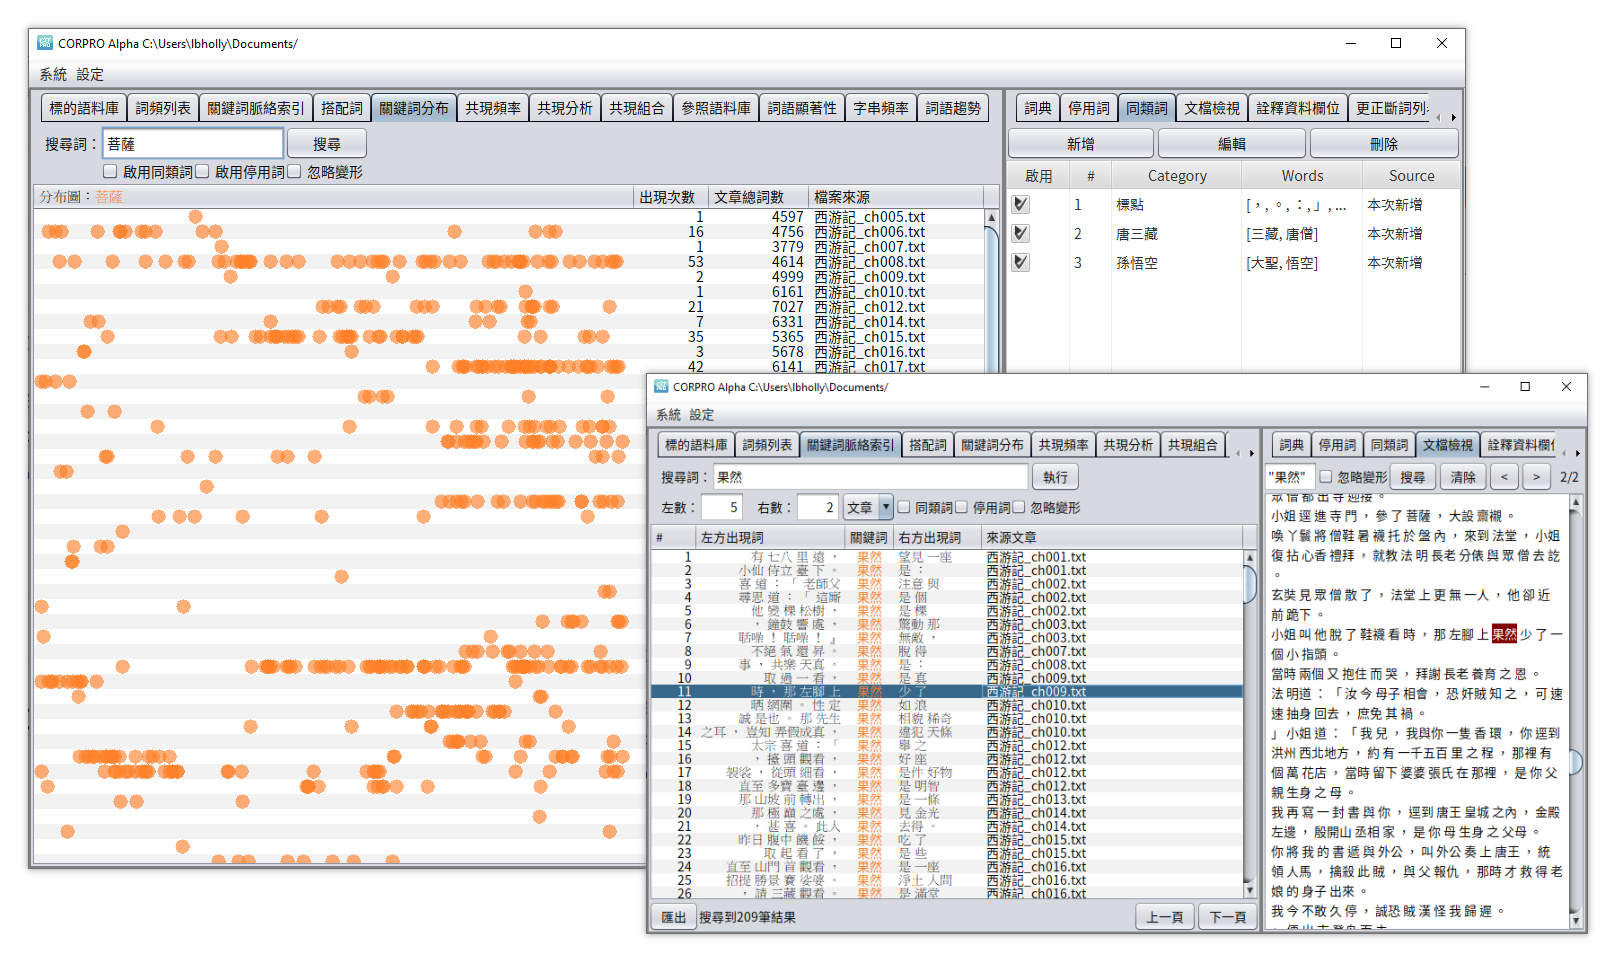Click down arrow of the concordance results scrollbar
The image size is (1611, 961).
(x=1249, y=889)
